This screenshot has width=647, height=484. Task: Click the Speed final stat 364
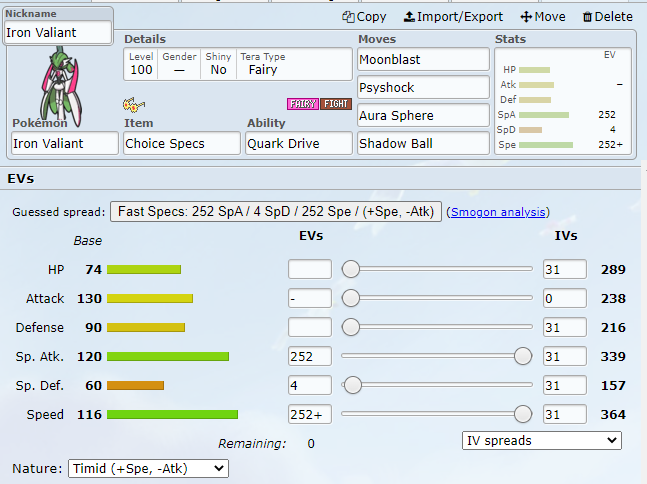613,415
